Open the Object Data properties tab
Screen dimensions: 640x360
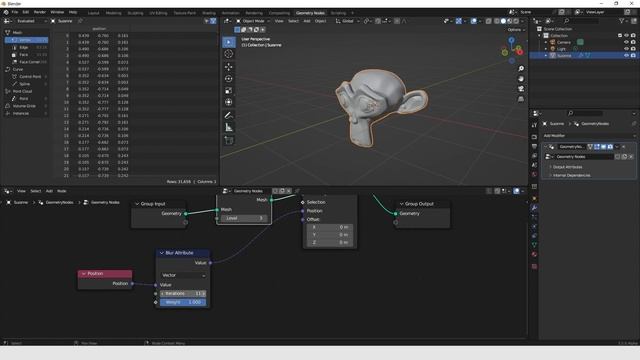click(x=534, y=245)
